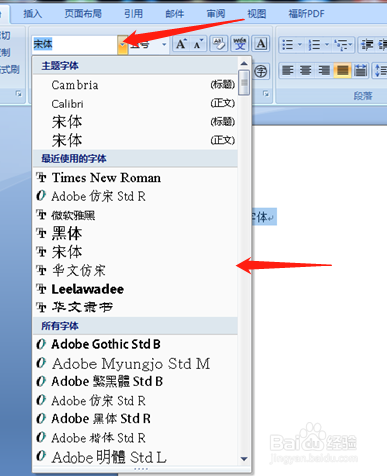The width and height of the screenshot is (387, 476).
Task: Open the Clipboard group dialog launcher
Action: pyautogui.click(x=18, y=94)
